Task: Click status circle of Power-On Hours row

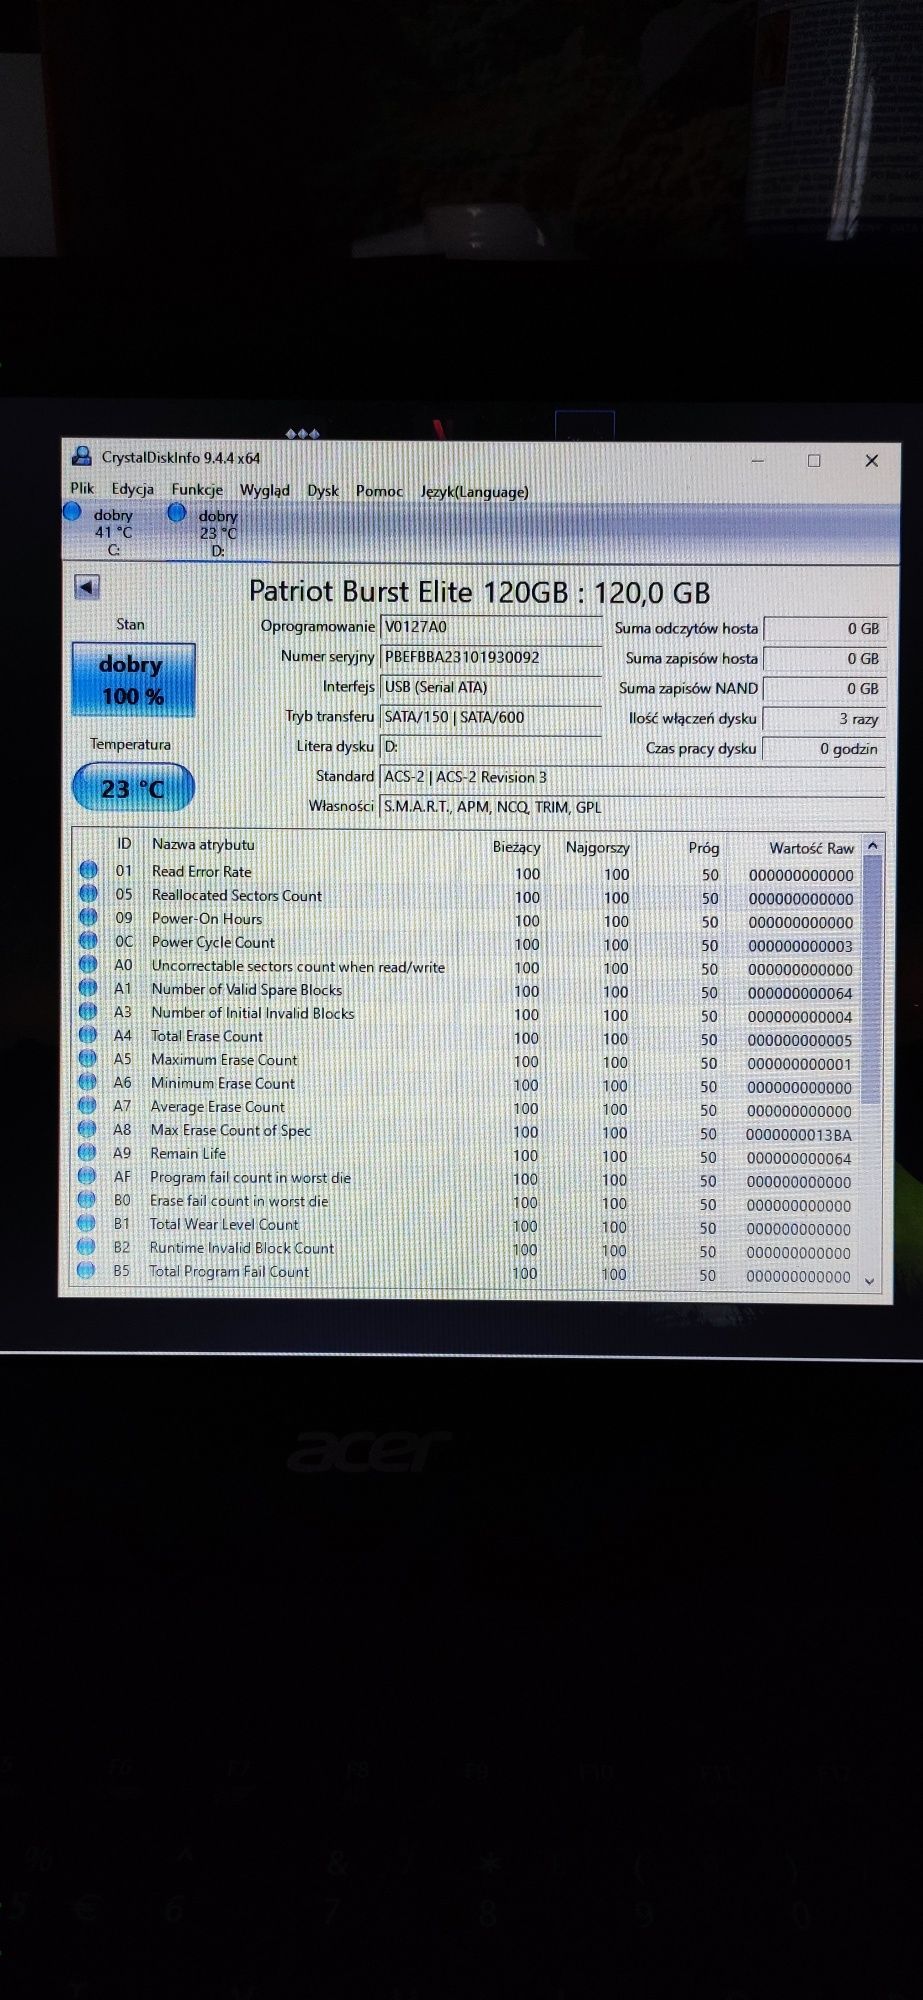Action: (88, 917)
